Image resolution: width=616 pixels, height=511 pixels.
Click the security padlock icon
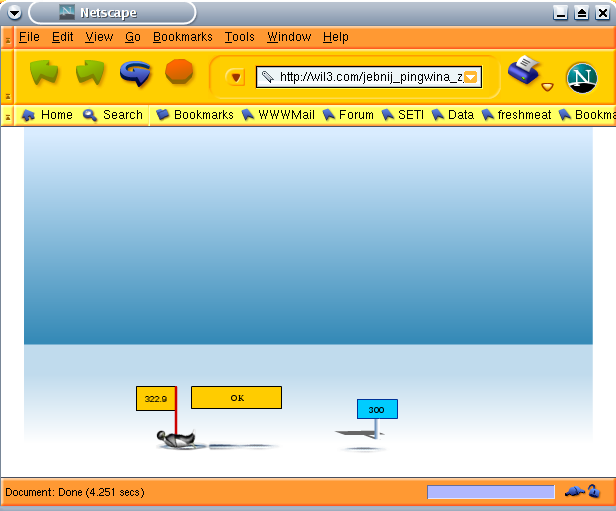pos(594,491)
